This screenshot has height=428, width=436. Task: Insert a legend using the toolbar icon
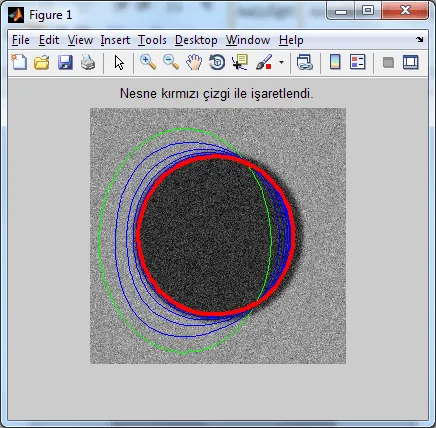pyautogui.click(x=358, y=62)
